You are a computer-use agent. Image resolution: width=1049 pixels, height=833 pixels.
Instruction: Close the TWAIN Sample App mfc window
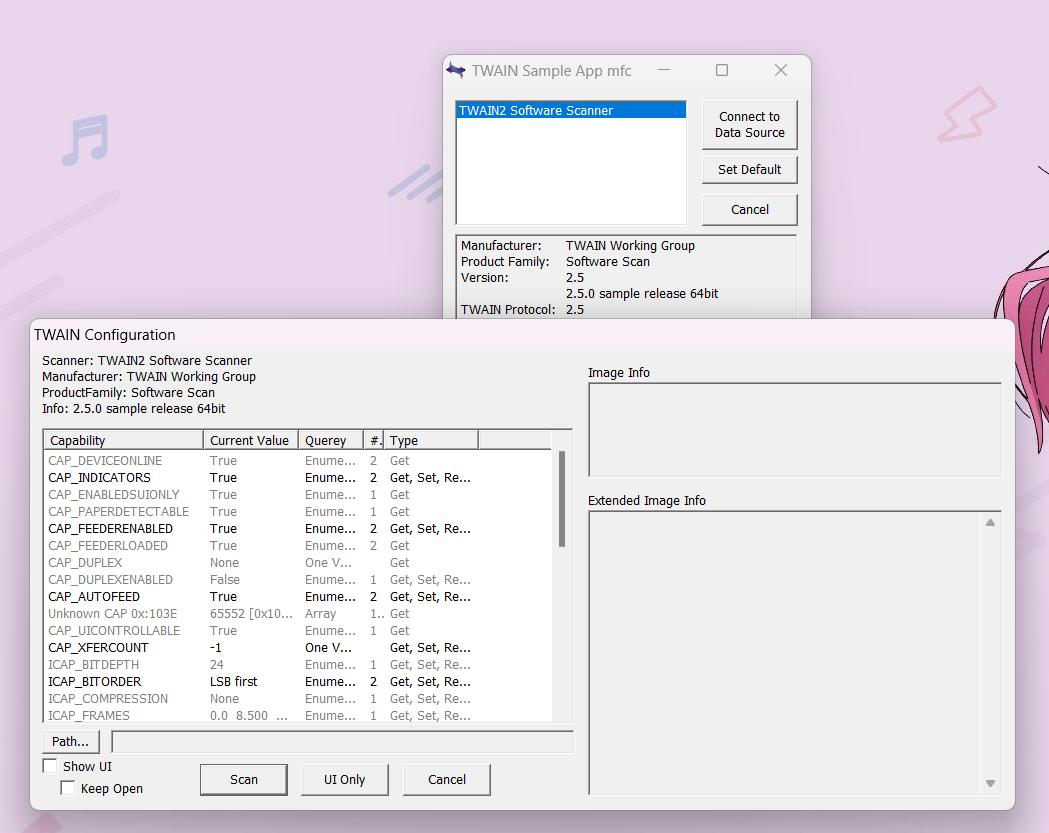(x=781, y=70)
